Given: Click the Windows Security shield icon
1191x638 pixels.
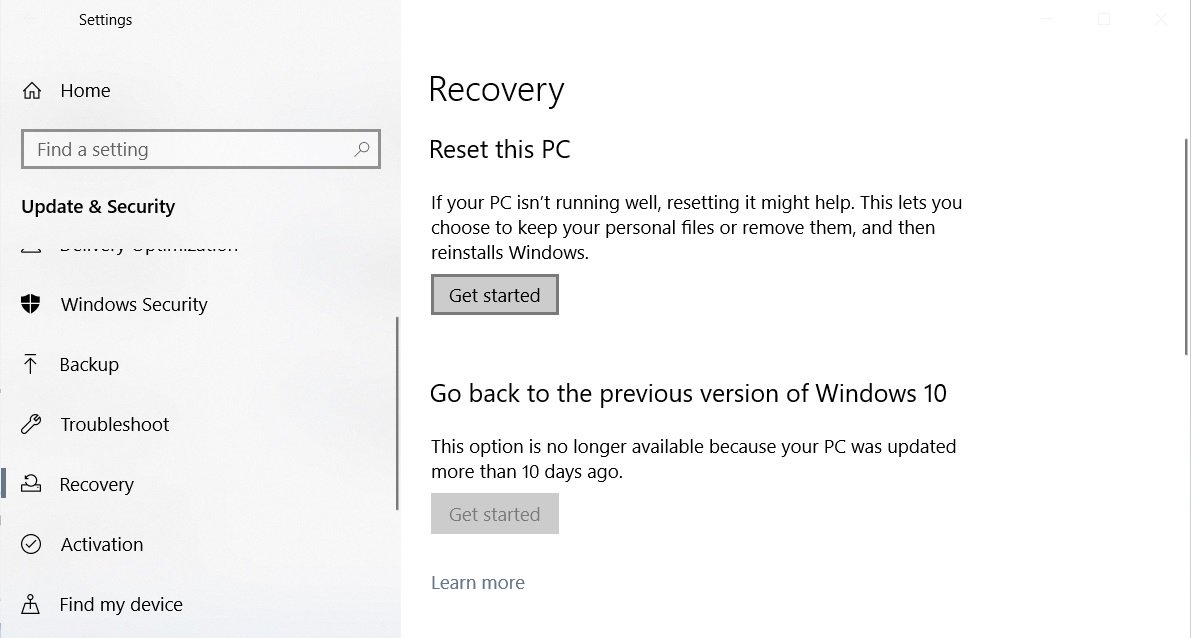Looking at the screenshot, I should point(31,305).
